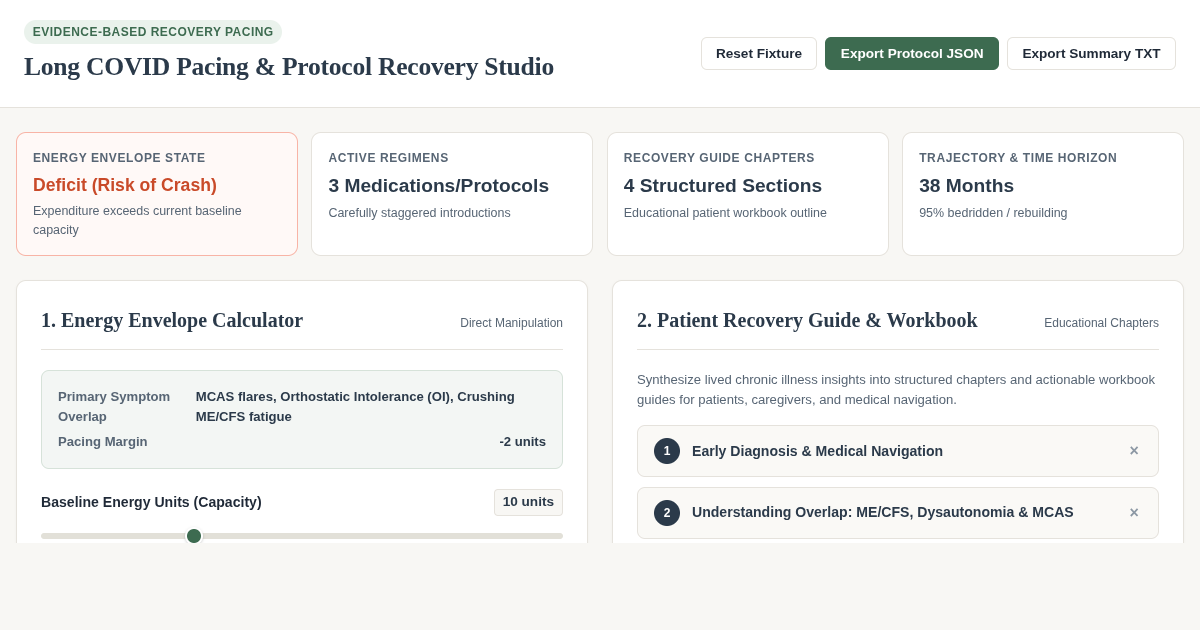This screenshot has height=630, width=1200.
Task: Click the Educational Chapters label
Action: click(x=1101, y=323)
